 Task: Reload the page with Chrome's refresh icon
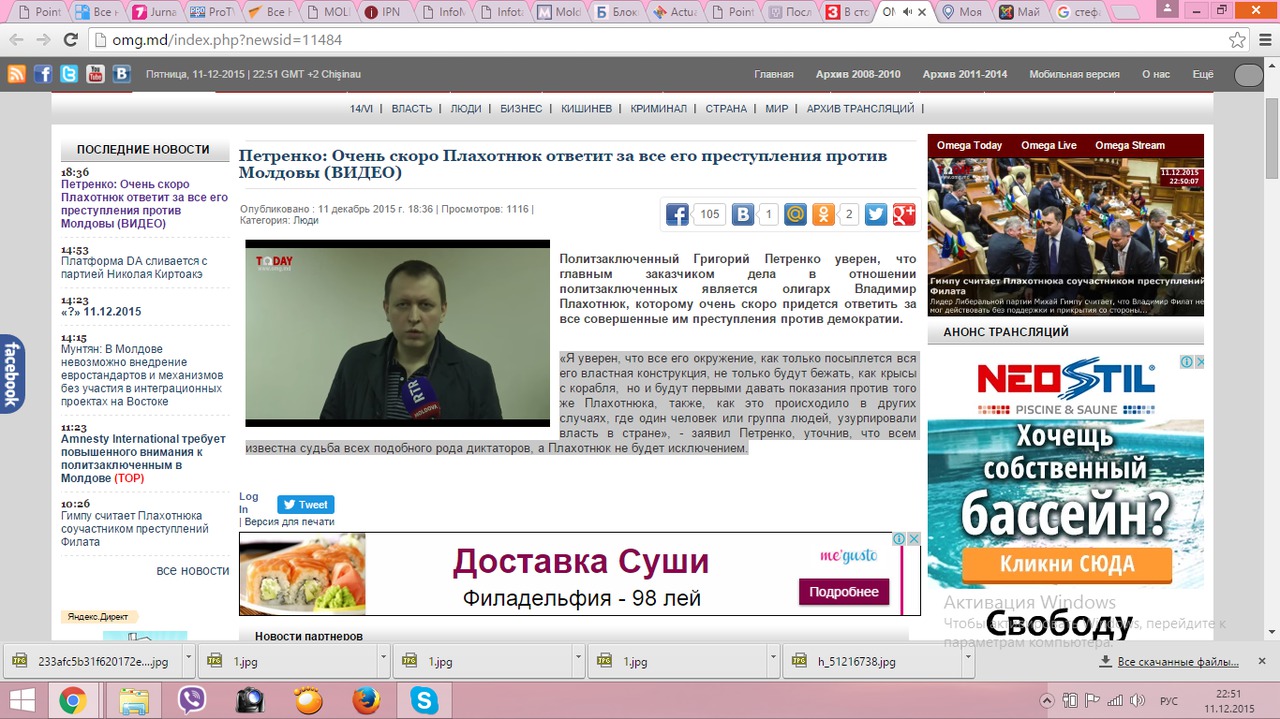70,40
